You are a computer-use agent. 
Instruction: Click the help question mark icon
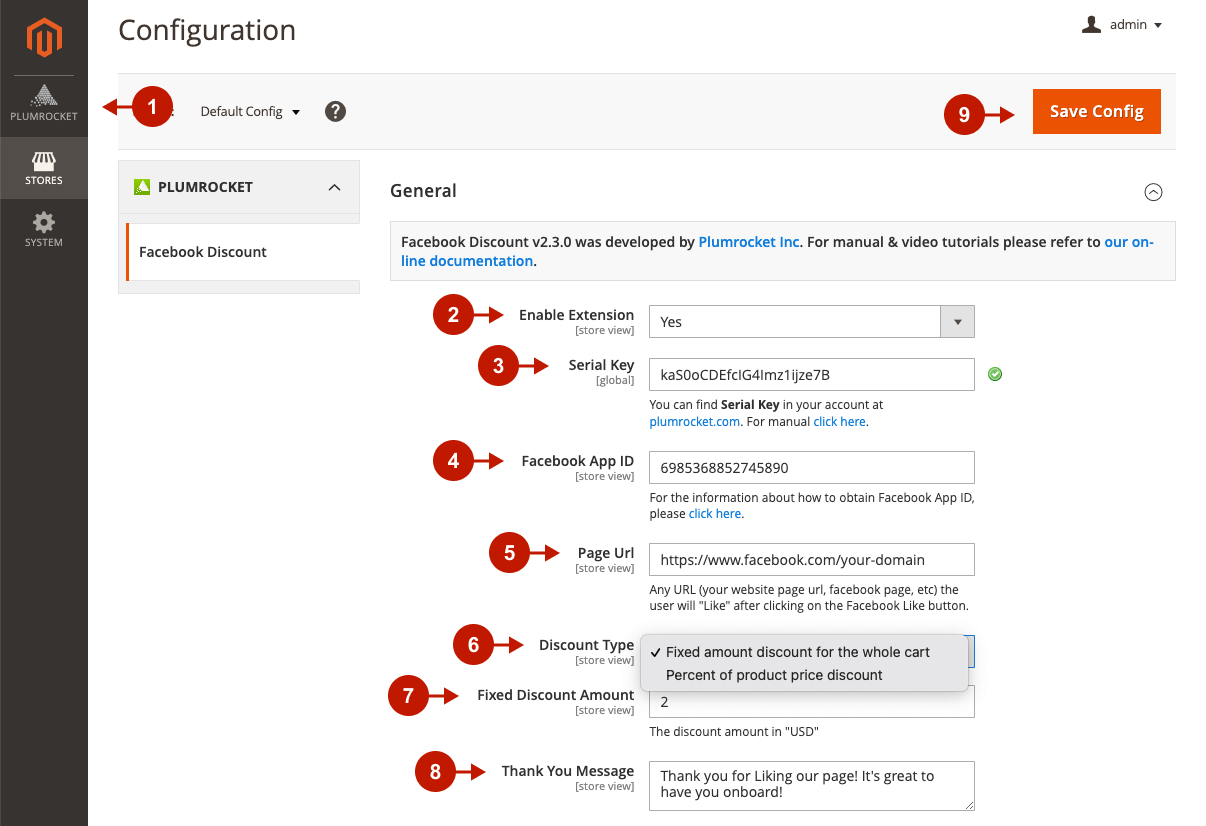(x=336, y=111)
